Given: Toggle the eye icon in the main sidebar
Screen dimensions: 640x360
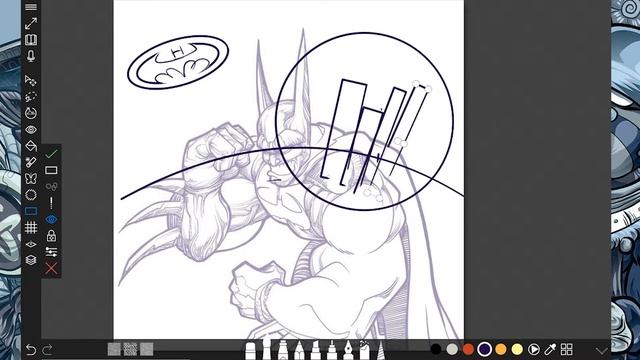Looking at the screenshot, I should point(31,130).
